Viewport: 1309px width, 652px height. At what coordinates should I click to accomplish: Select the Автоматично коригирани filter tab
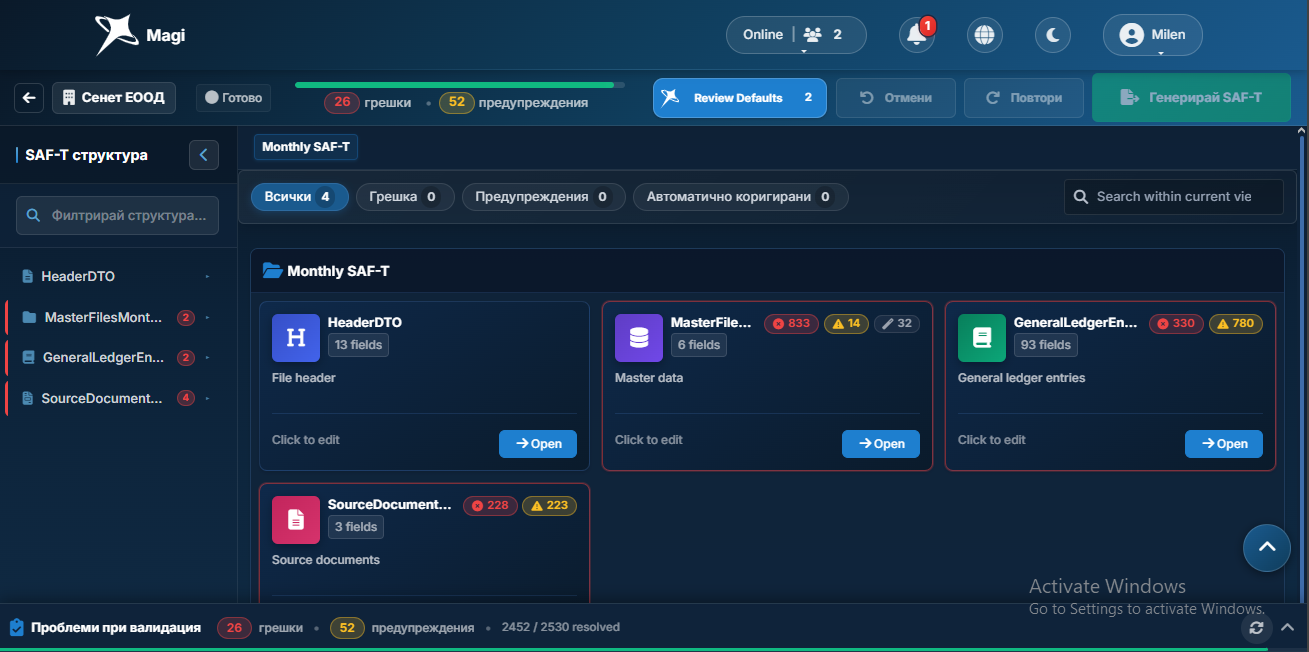coord(740,197)
